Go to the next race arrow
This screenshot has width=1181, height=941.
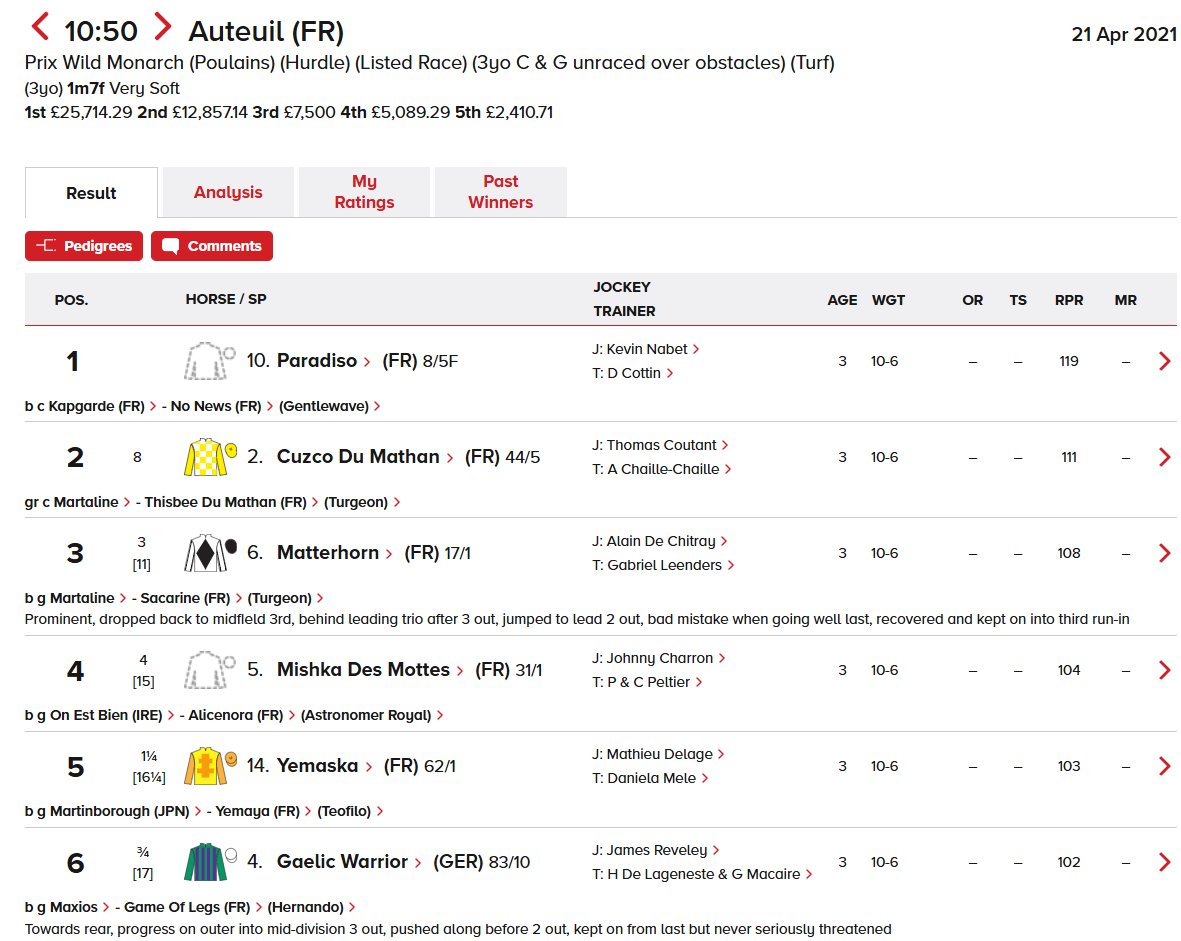(x=163, y=27)
